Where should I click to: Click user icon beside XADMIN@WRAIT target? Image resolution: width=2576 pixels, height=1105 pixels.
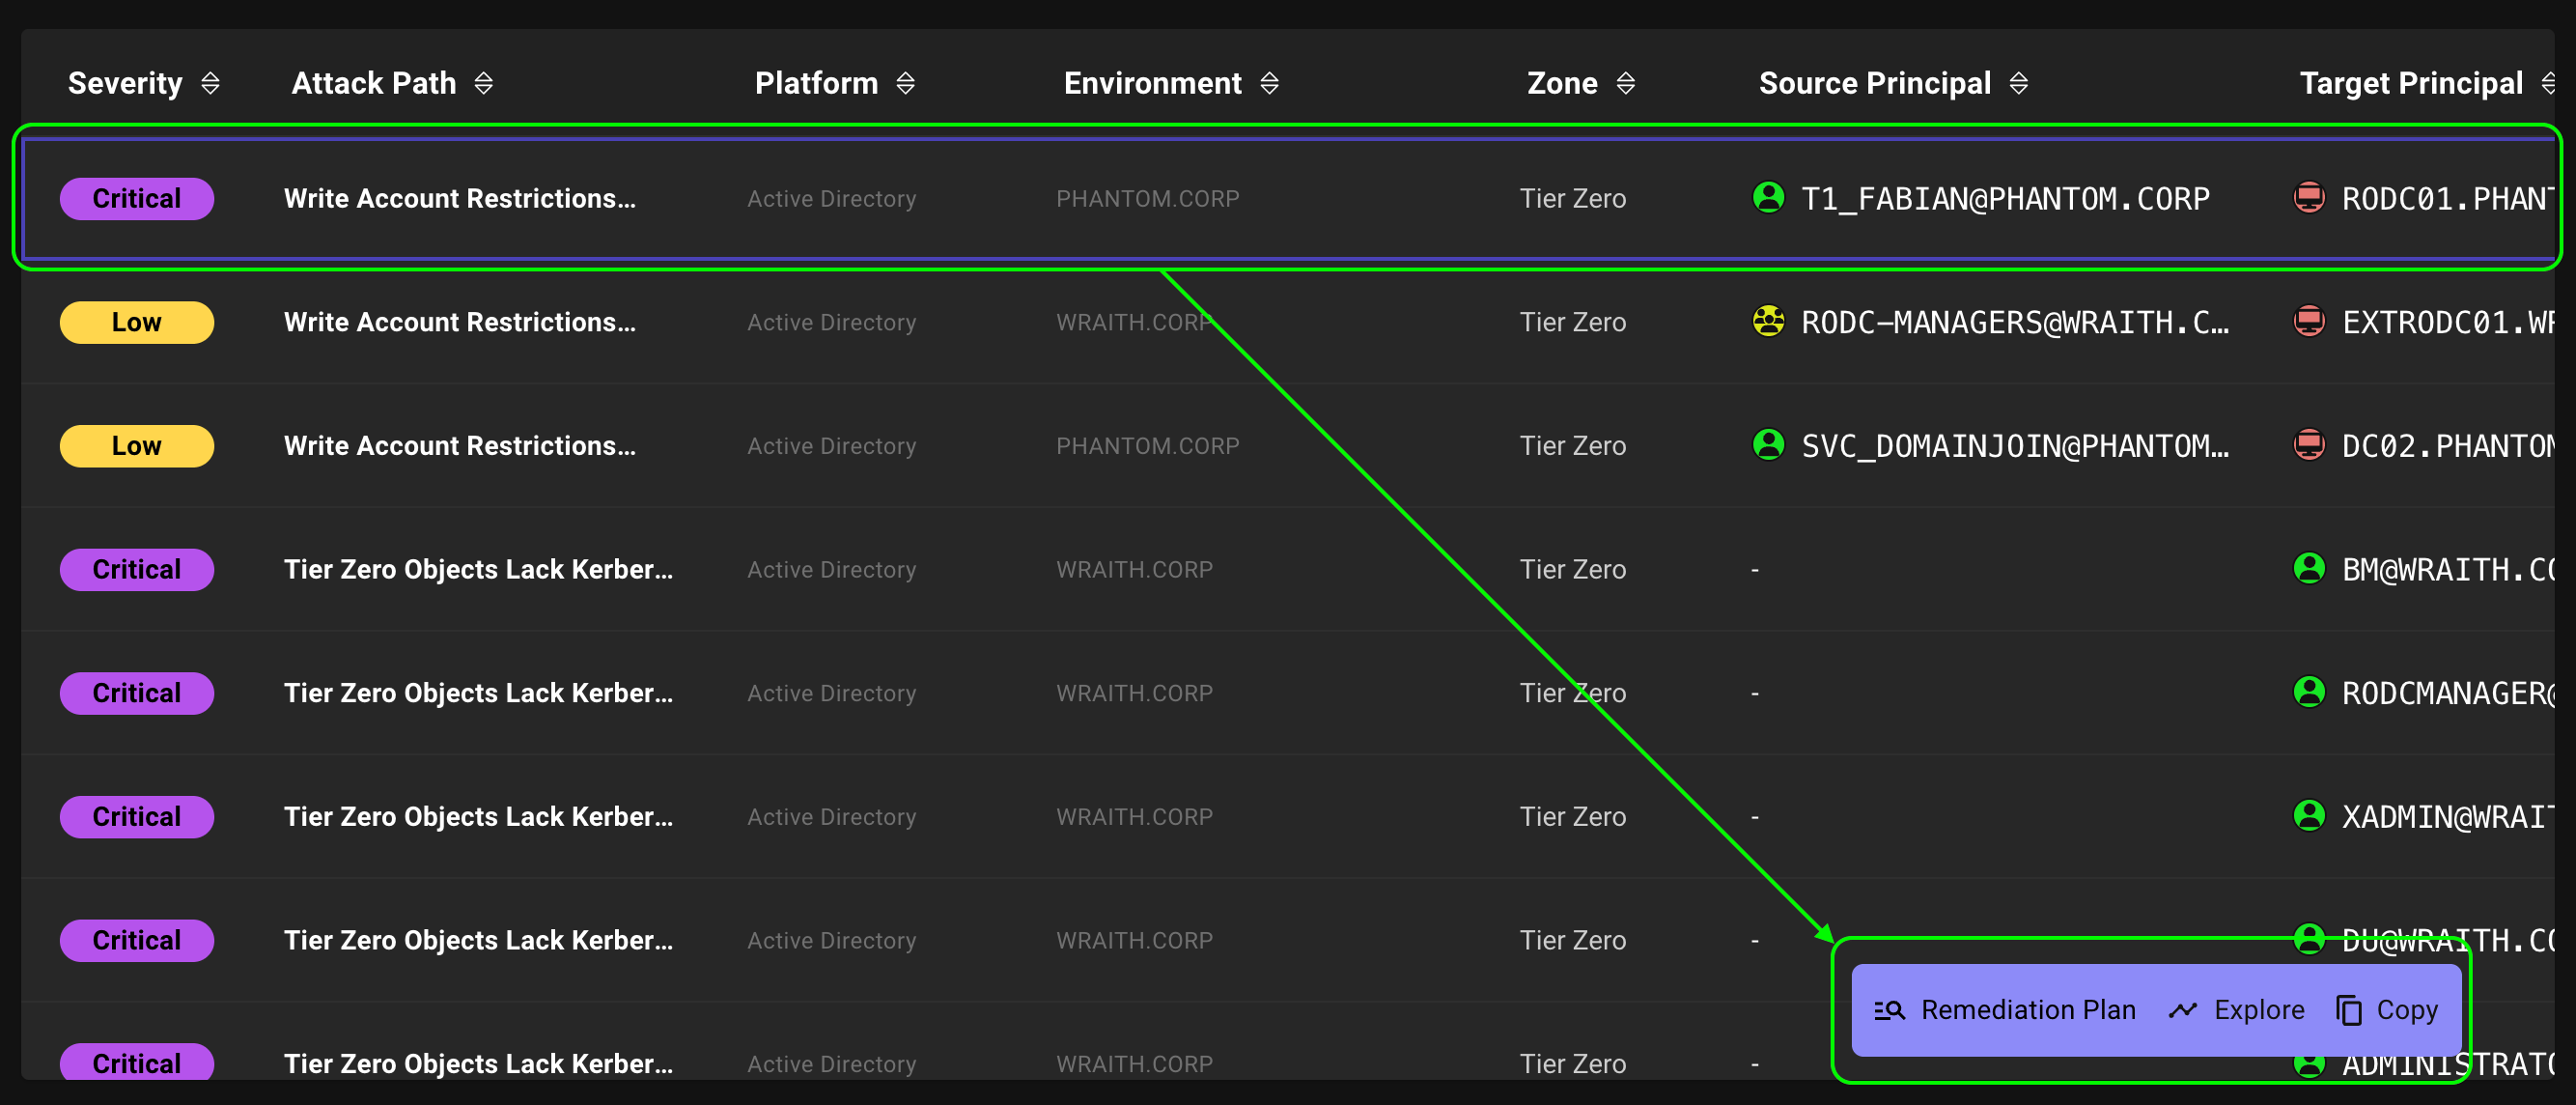pos(2309,815)
